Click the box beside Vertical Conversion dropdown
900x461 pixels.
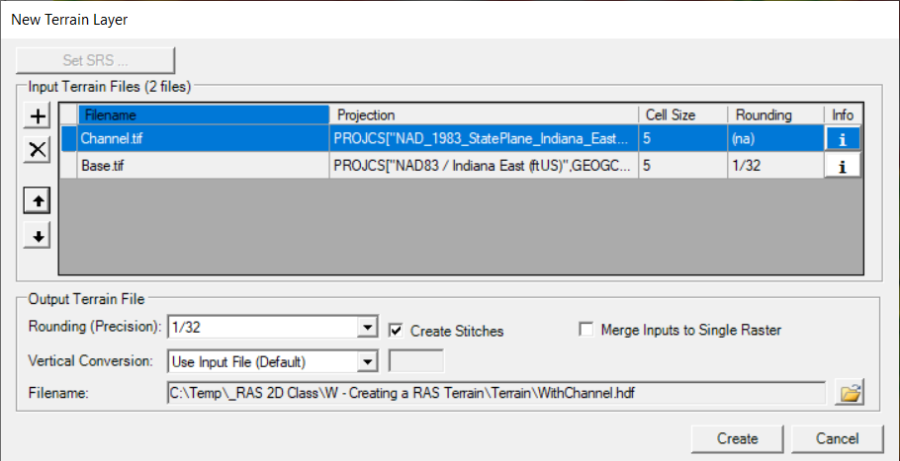coord(416,362)
